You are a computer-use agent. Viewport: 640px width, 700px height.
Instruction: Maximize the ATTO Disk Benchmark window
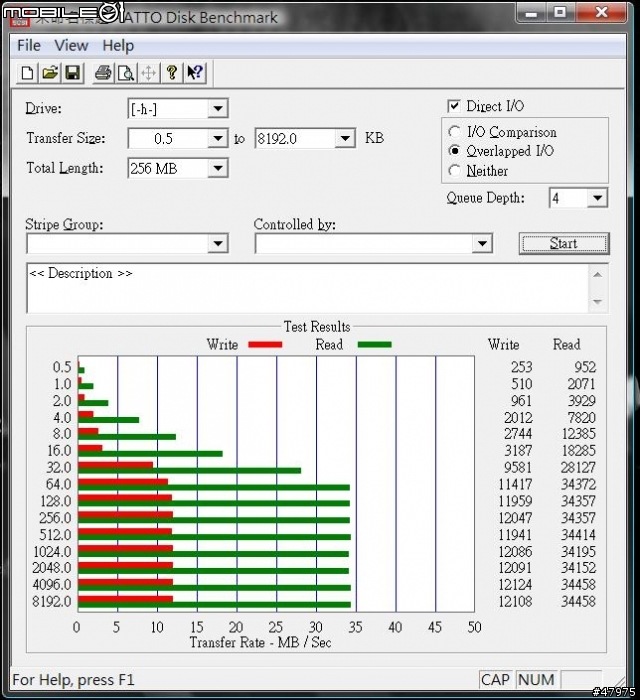(x=560, y=12)
